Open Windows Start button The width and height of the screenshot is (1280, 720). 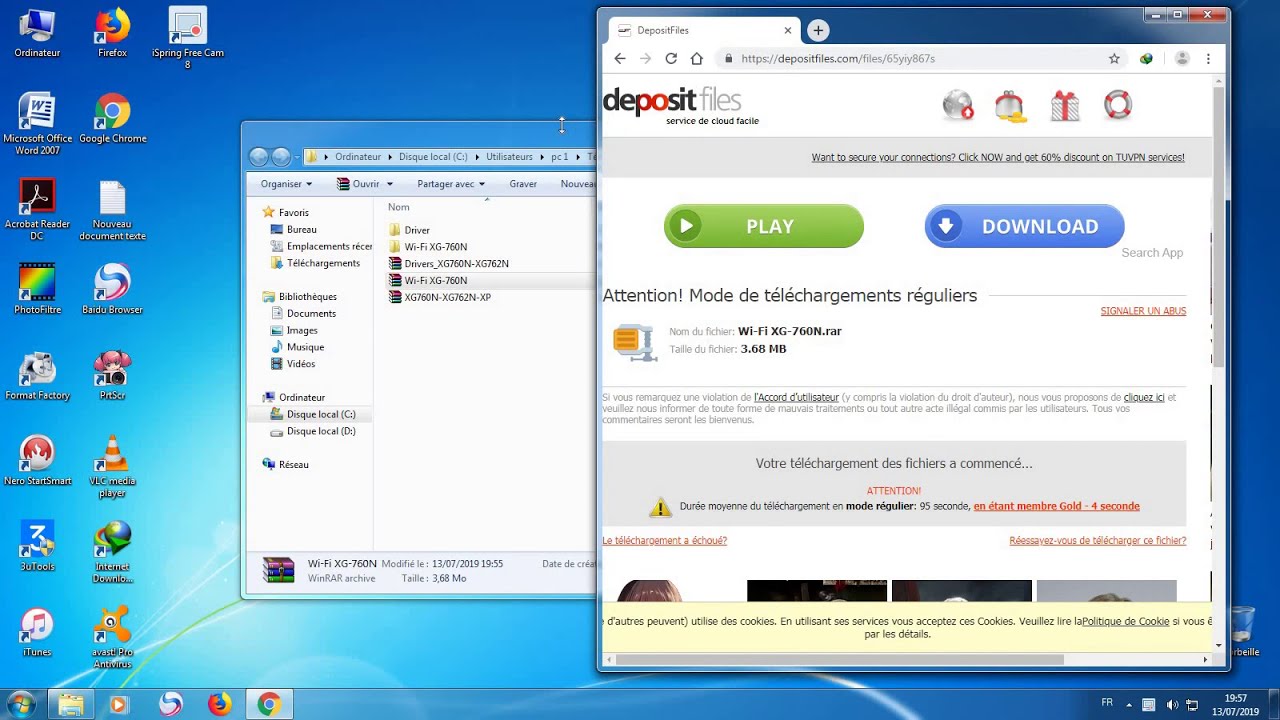(x=21, y=704)
